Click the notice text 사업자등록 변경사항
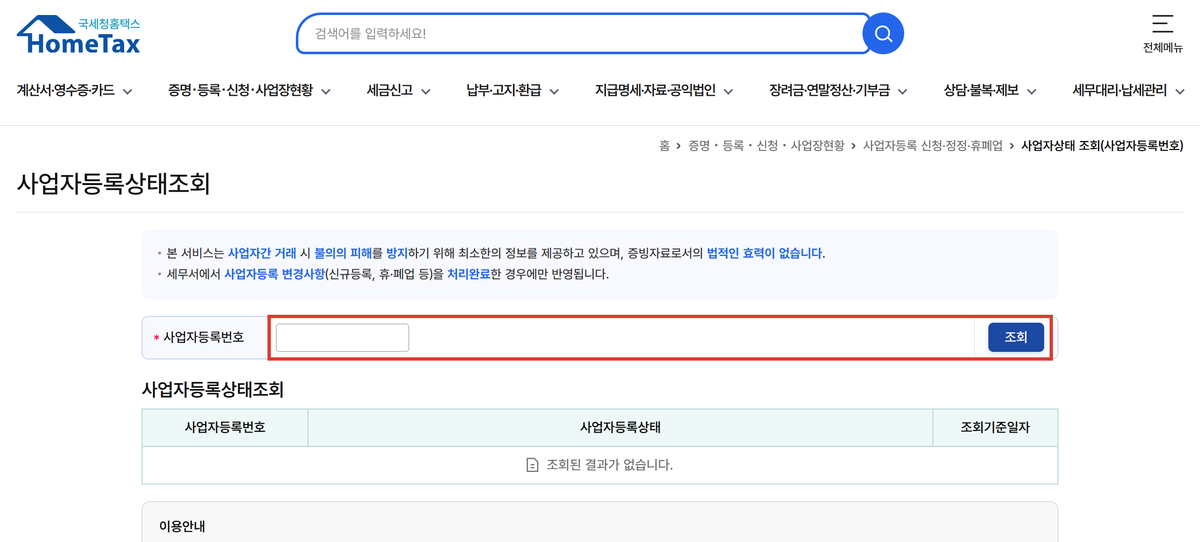Image resolution: width=1200 pixels, height=542 pixels. coord(273,273)
